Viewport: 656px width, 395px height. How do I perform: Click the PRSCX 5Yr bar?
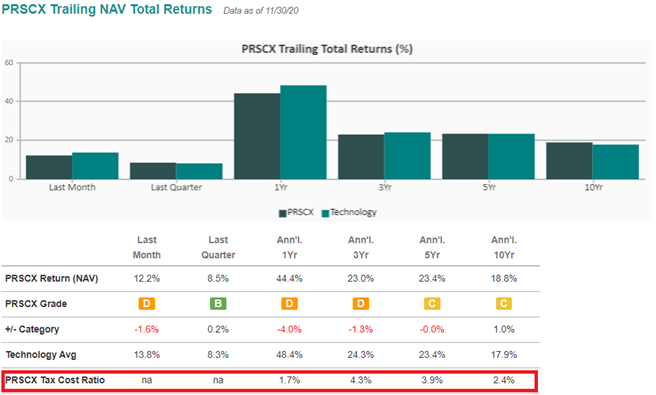coord(465,156)
